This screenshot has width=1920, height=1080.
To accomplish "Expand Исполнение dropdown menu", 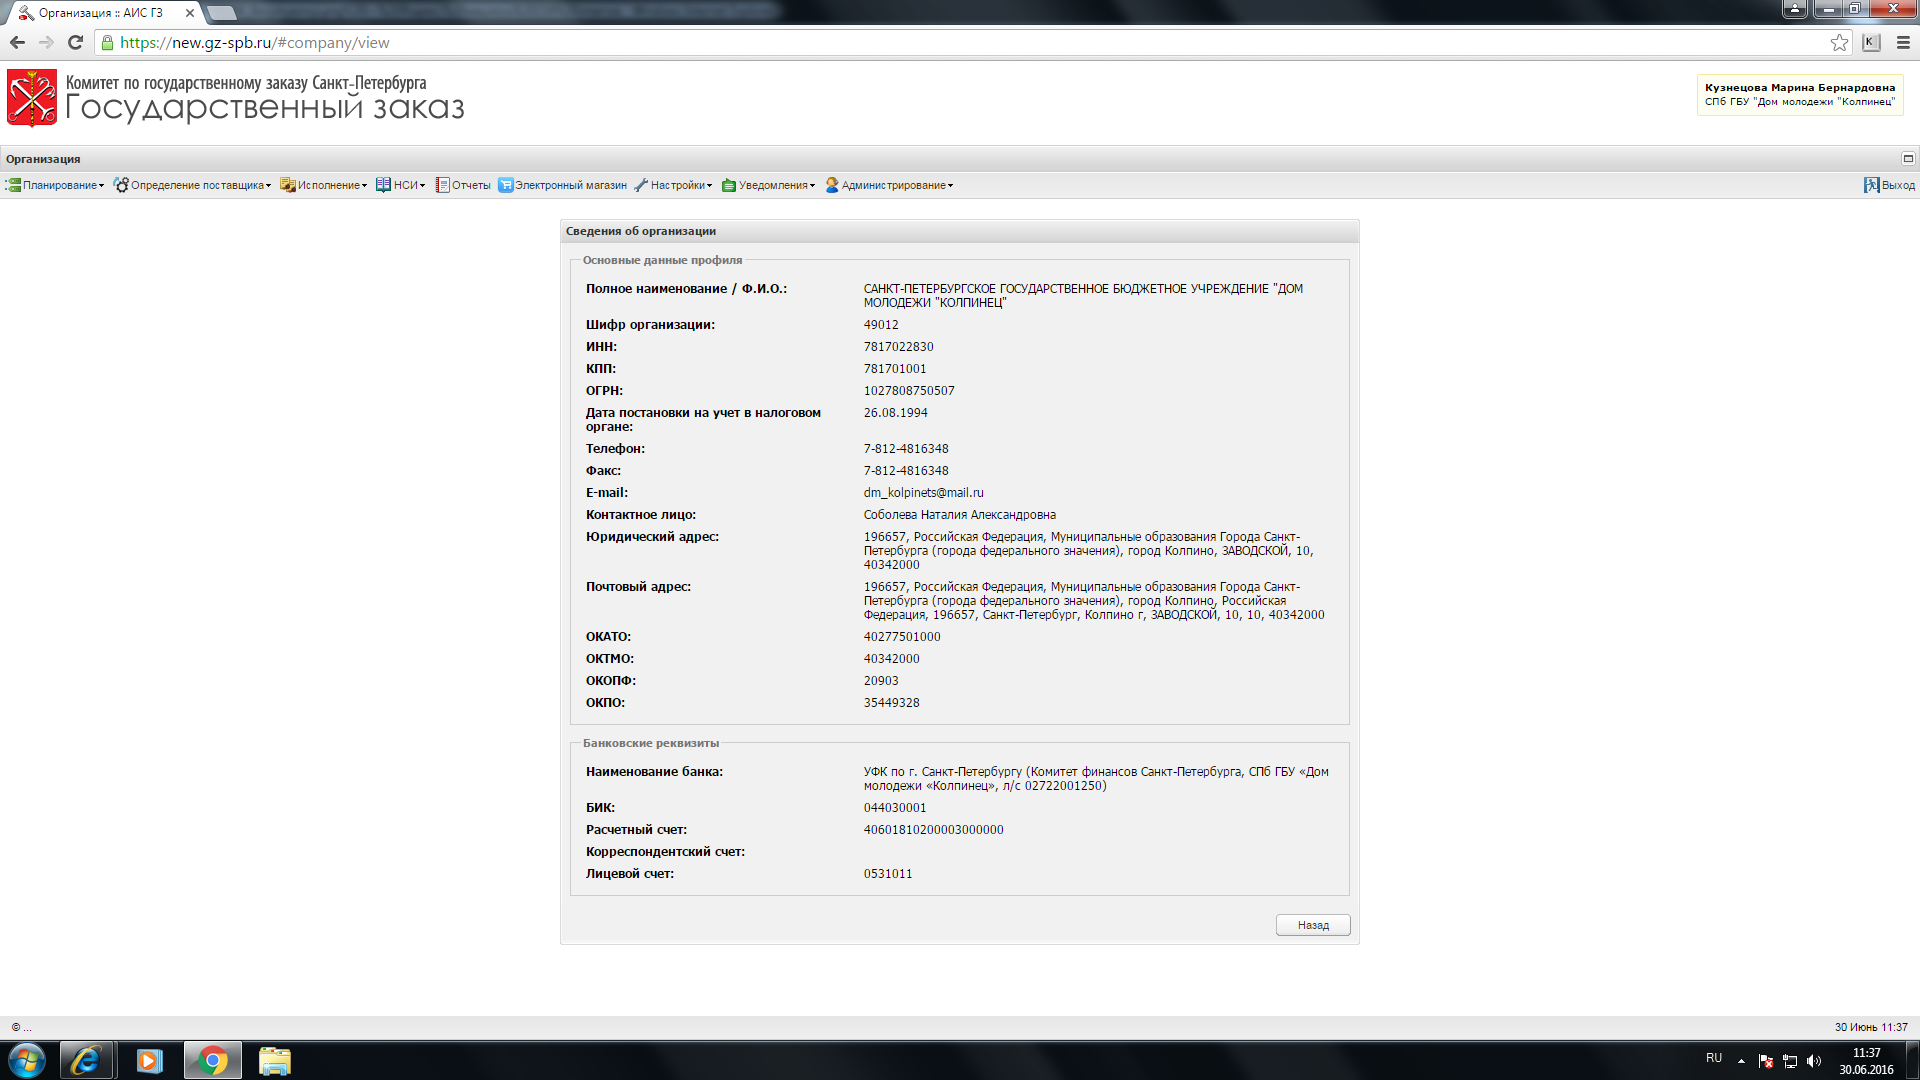I will pos(328,185).
